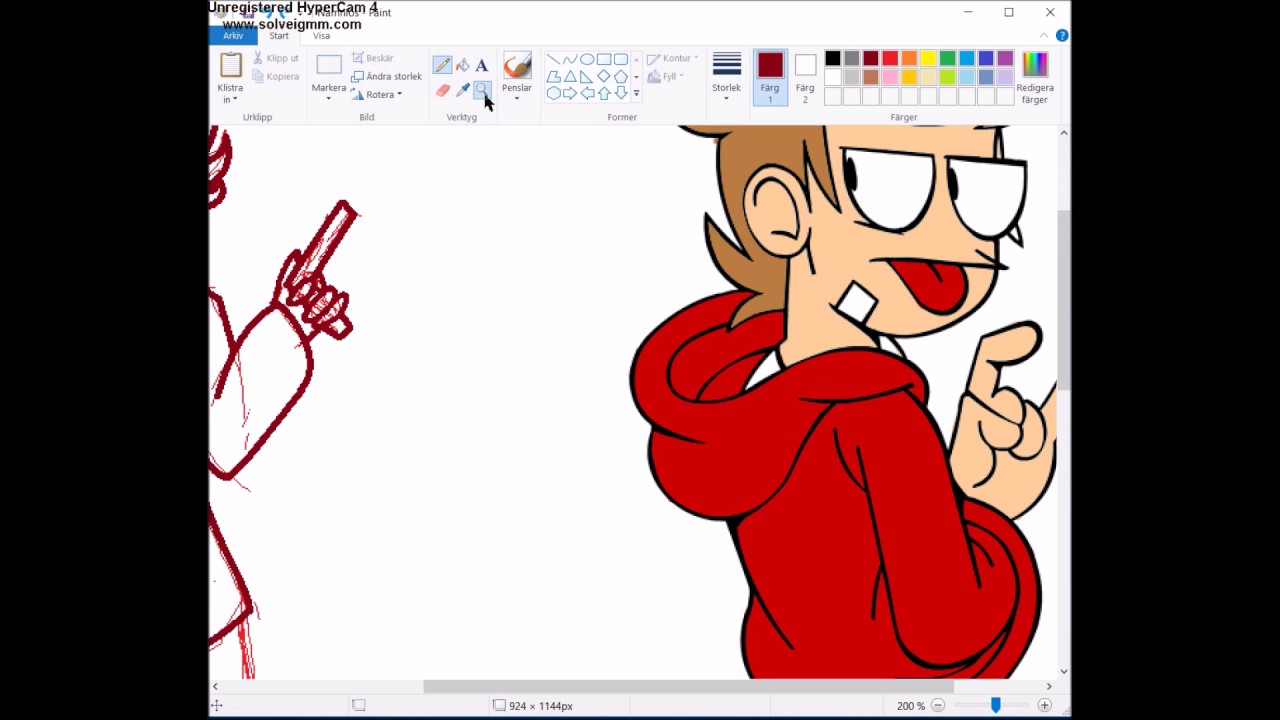Choose the Hexagon shape
The image size is (1280, 720).
(553, 93)
